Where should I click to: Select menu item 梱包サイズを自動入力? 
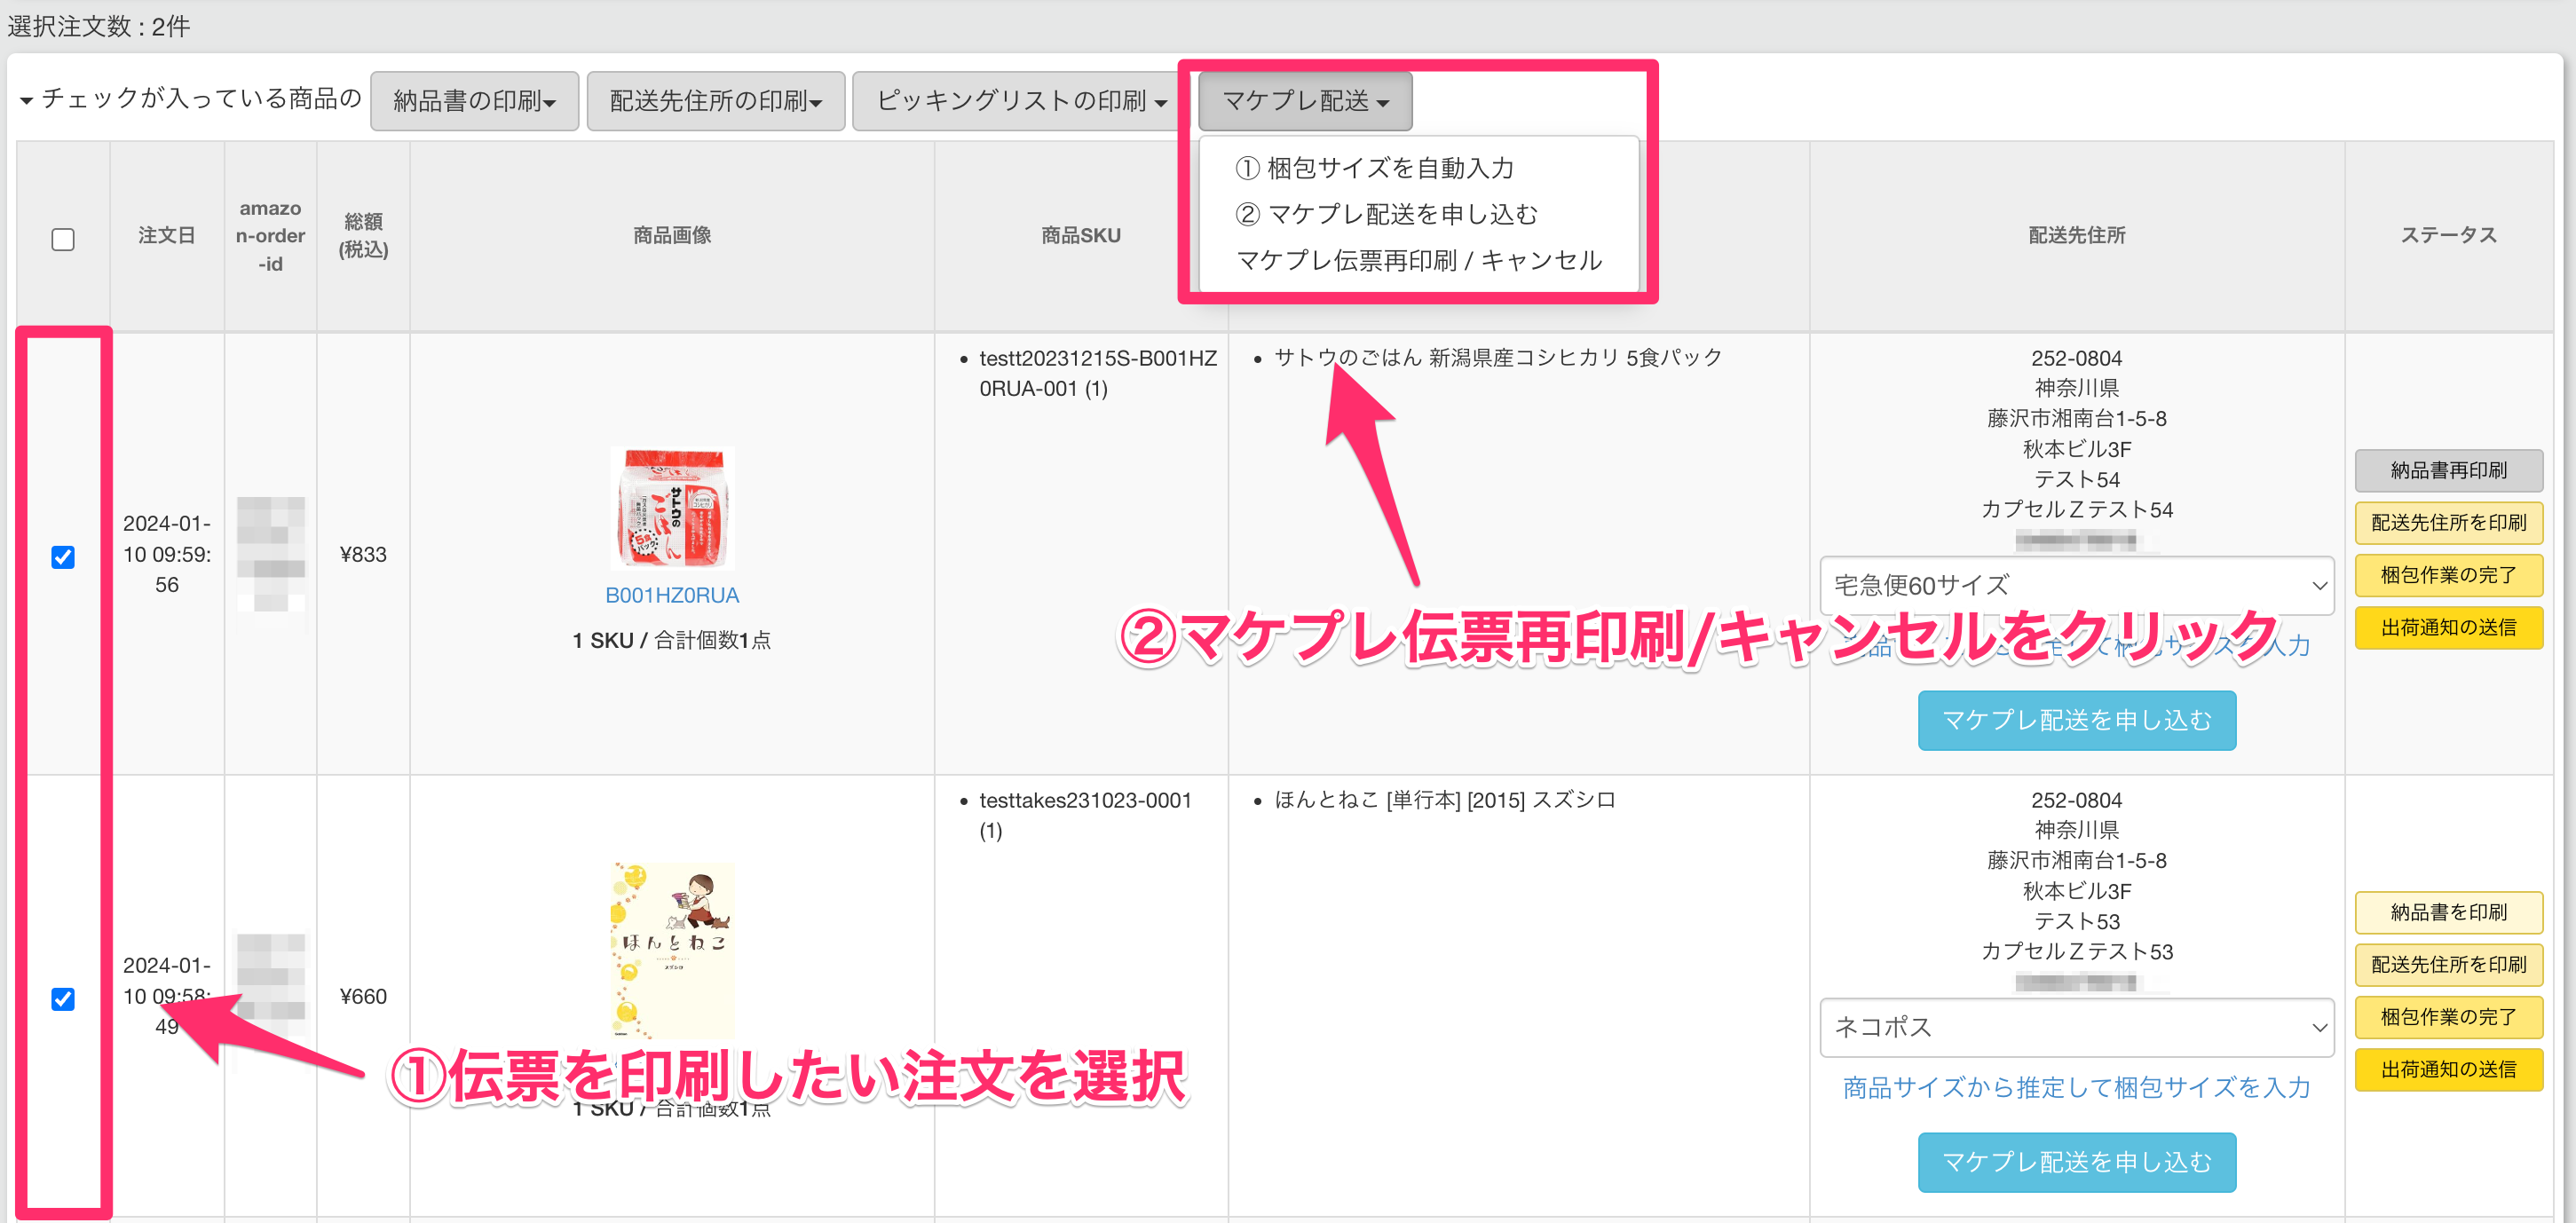coord(1376,168)
